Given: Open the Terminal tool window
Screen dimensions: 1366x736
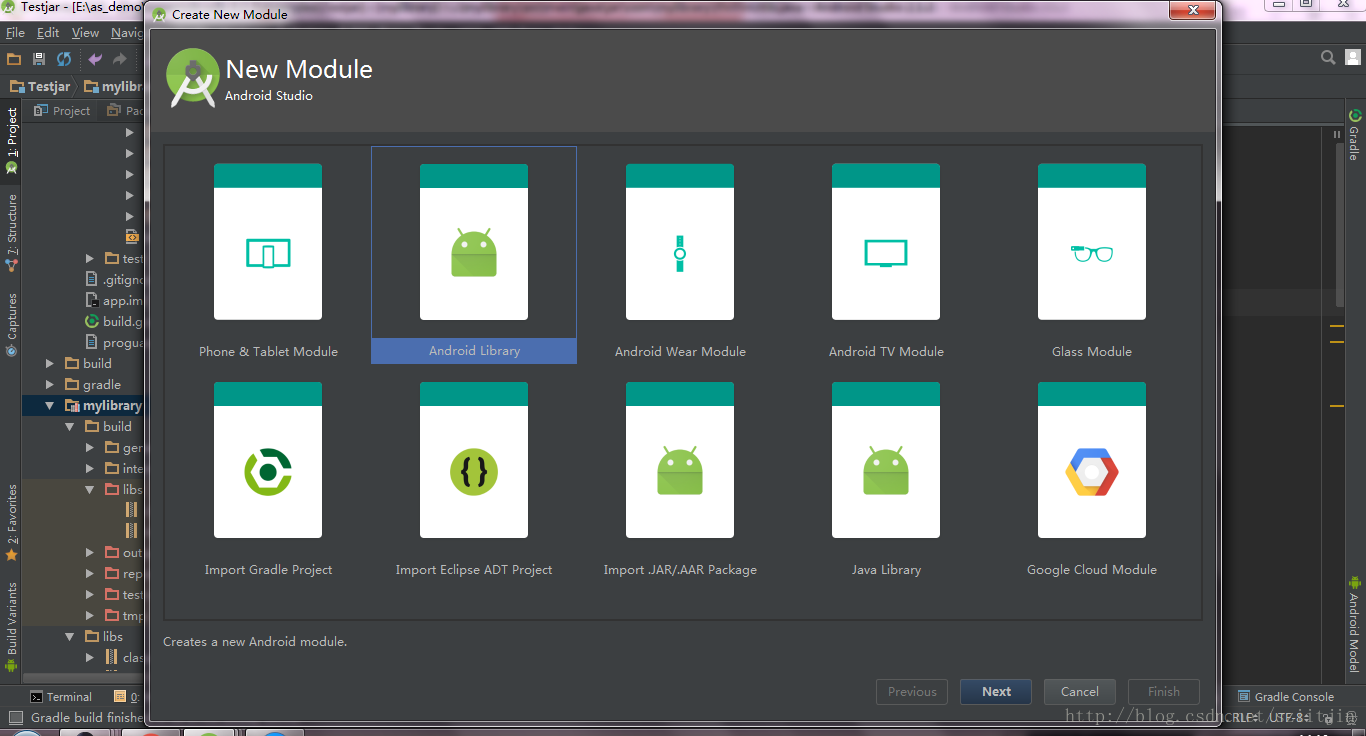Looking at the screenshot, I should 61,697.
